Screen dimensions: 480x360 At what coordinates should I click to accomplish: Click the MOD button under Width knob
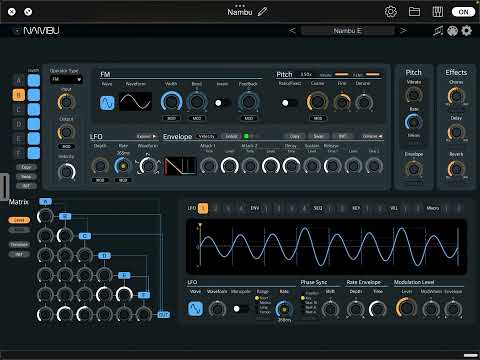(x=171, y=118)
